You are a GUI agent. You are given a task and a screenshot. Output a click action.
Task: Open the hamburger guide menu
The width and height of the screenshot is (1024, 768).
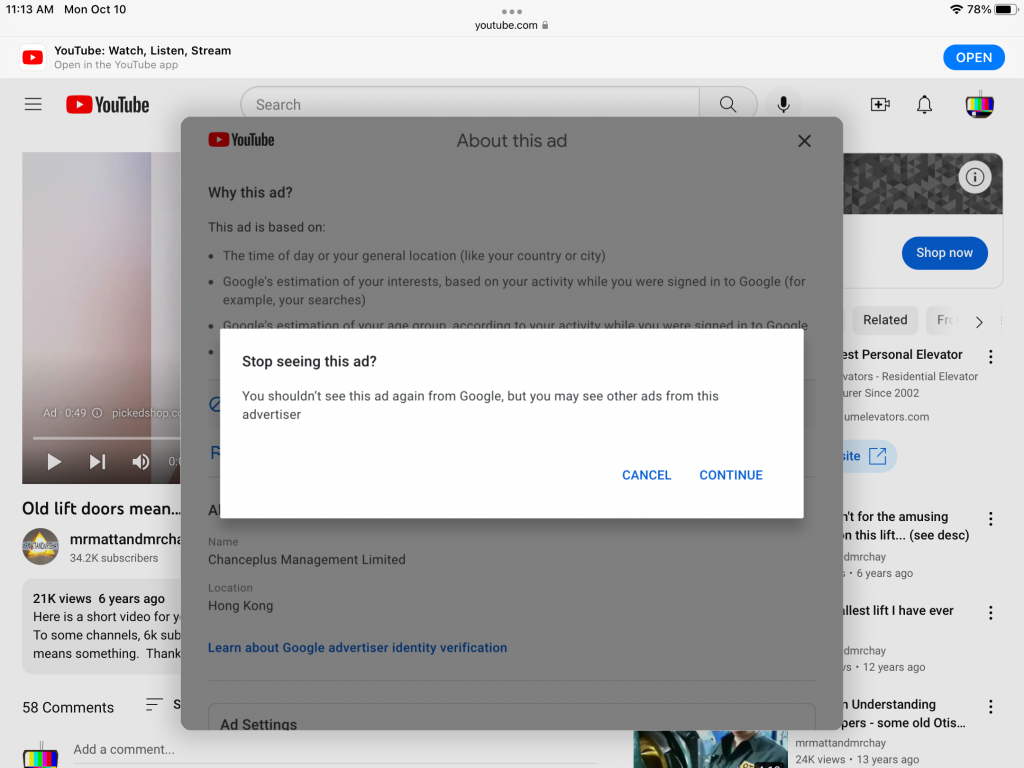[x=33, y=105]
